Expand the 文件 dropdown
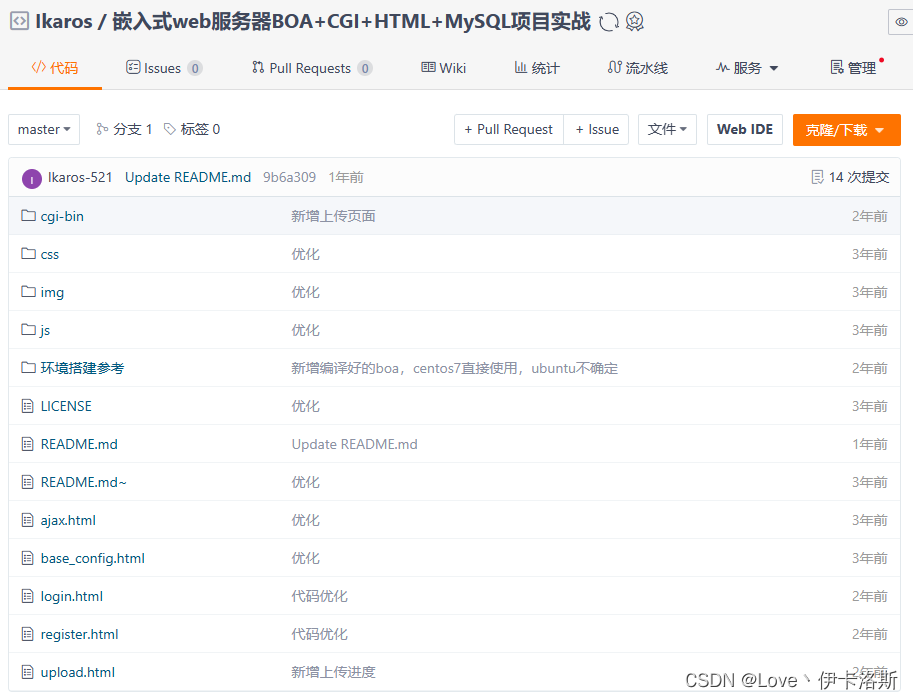Screen dimensions: 913x699 point(667,129)
